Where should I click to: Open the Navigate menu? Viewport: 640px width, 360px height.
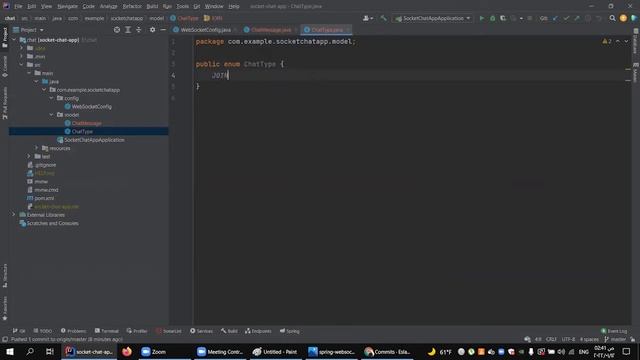(67, 7)
